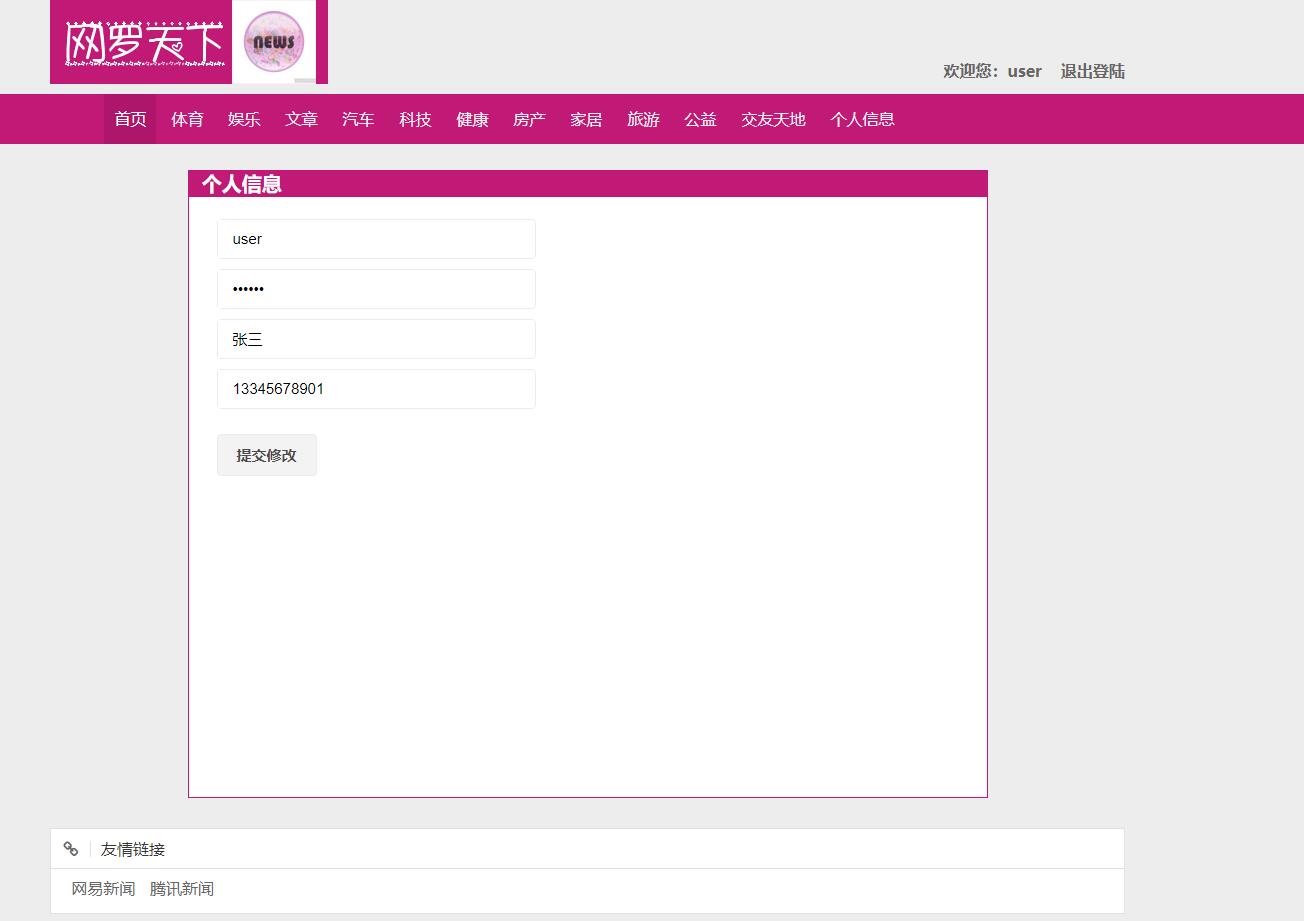The height and width of the screenshot is (921, 1304).
Task: Open the 科技 technology section
Action: click(x=415, y=118)
